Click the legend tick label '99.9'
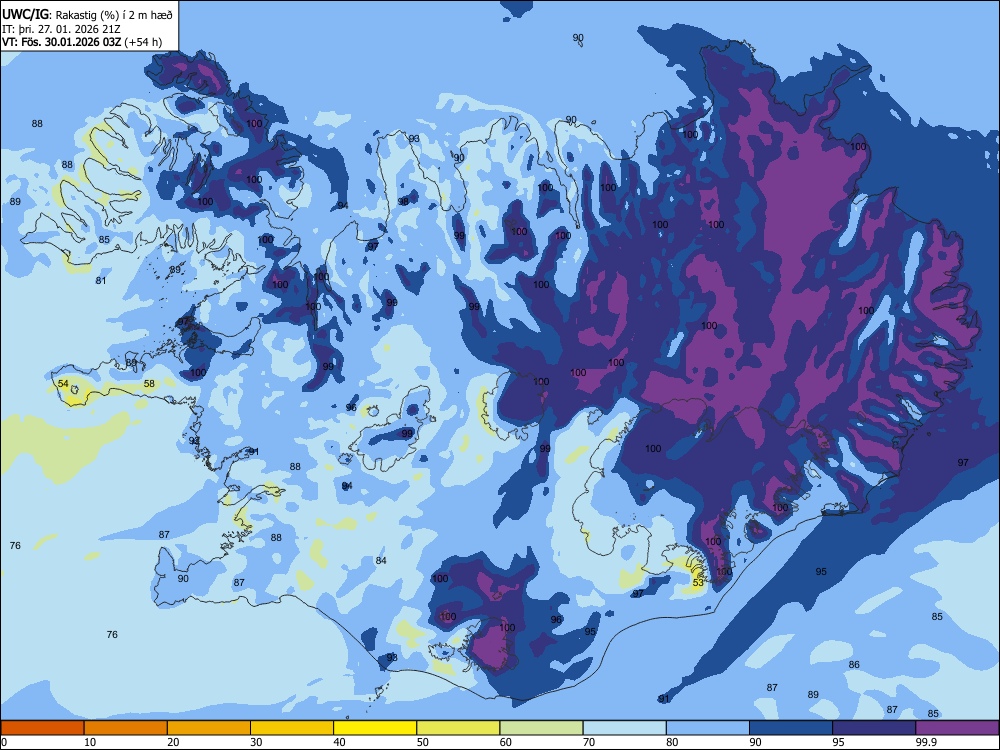The width and height of the screenshot is (1000, 750). click(925, 742)
